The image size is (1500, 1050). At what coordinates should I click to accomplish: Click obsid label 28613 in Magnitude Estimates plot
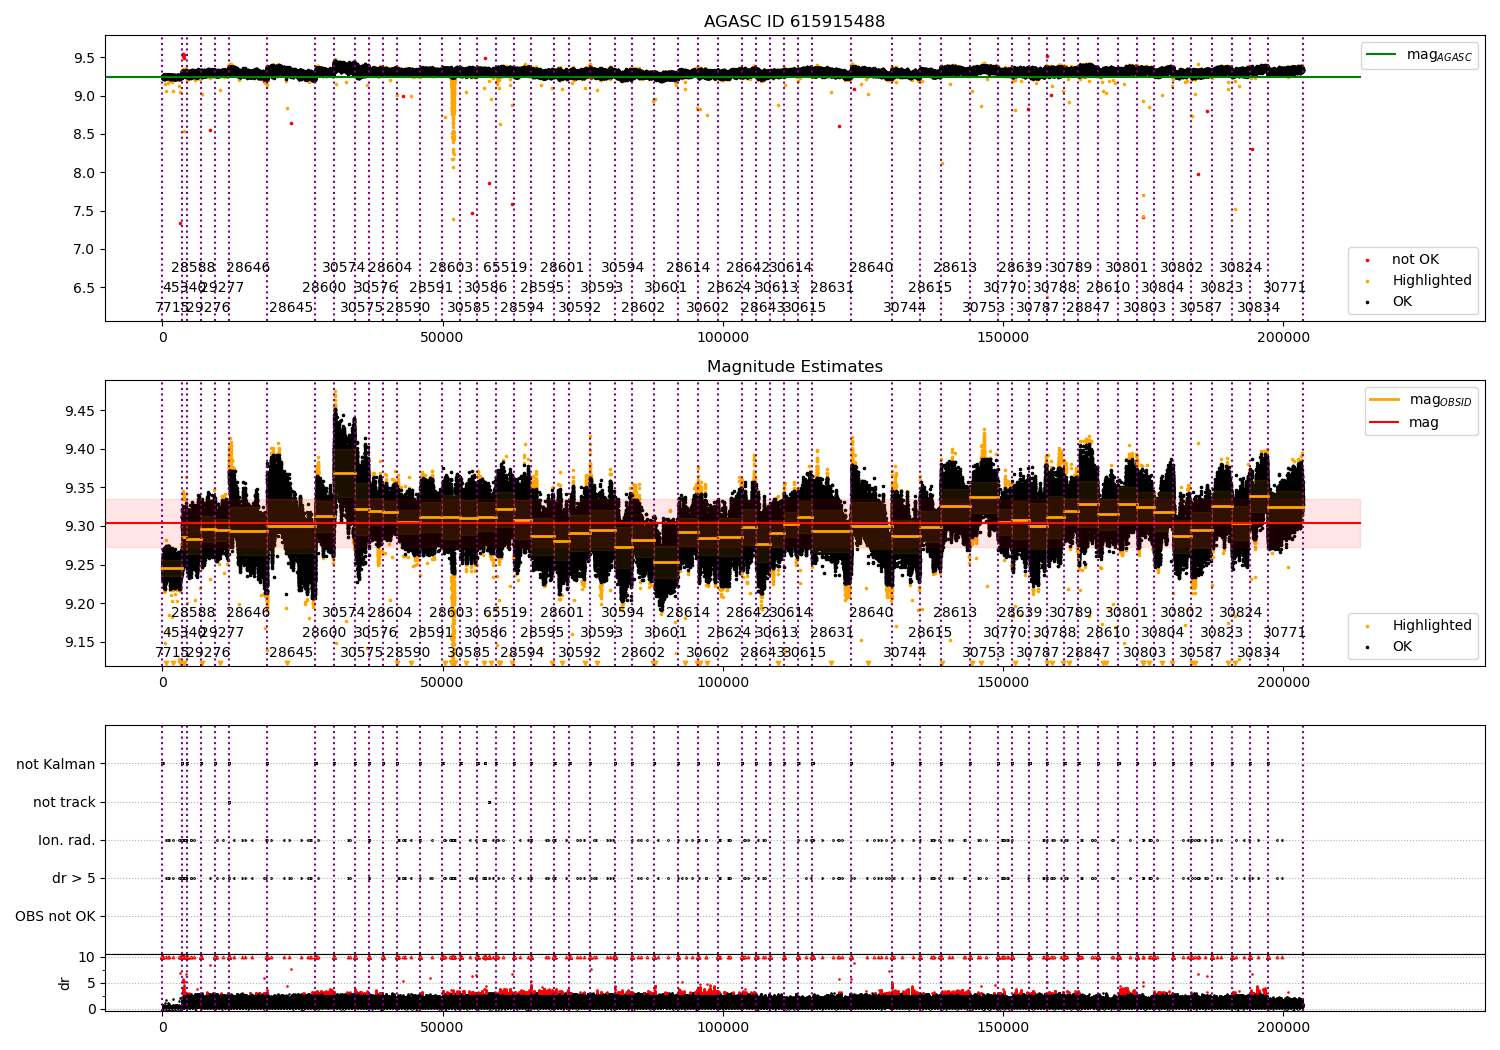coord(955,613)
